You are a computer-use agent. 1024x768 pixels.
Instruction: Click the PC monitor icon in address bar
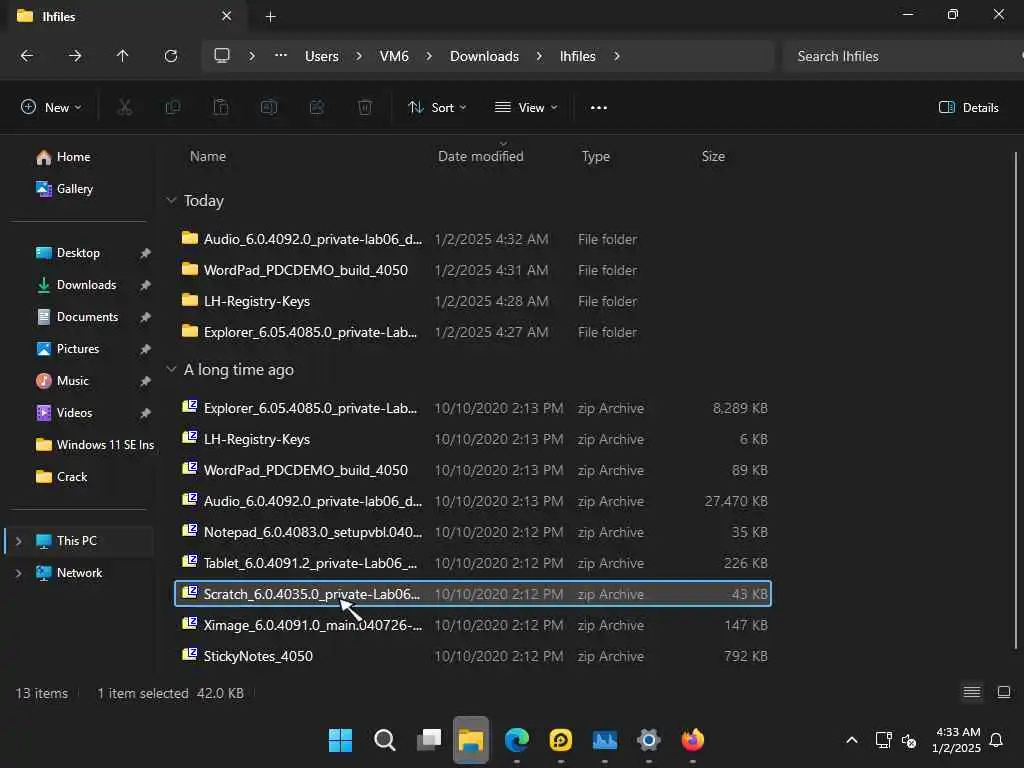click(222, 56)
